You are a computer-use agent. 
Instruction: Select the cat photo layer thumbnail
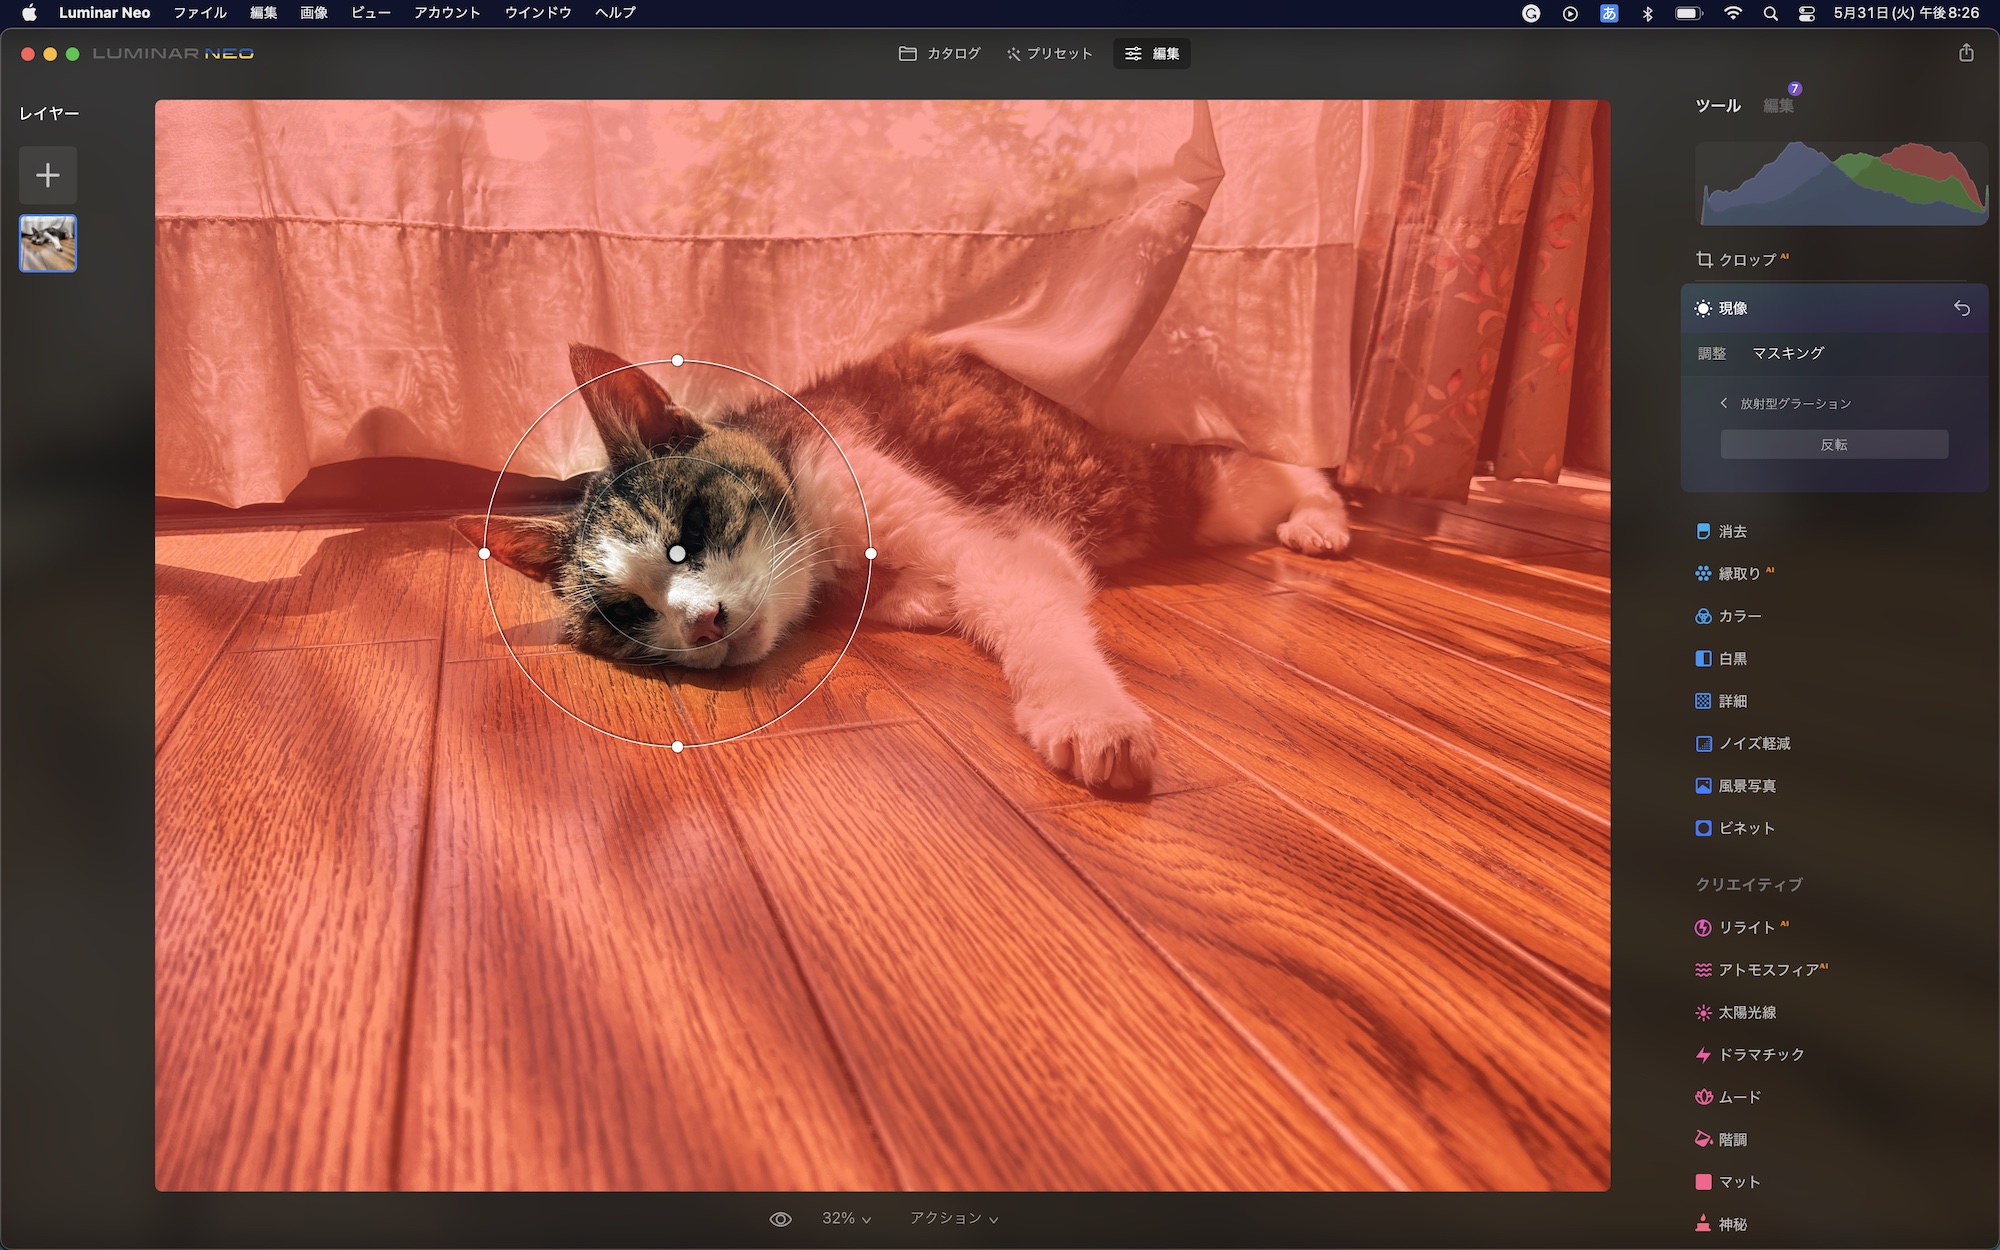tap(48, 244)
